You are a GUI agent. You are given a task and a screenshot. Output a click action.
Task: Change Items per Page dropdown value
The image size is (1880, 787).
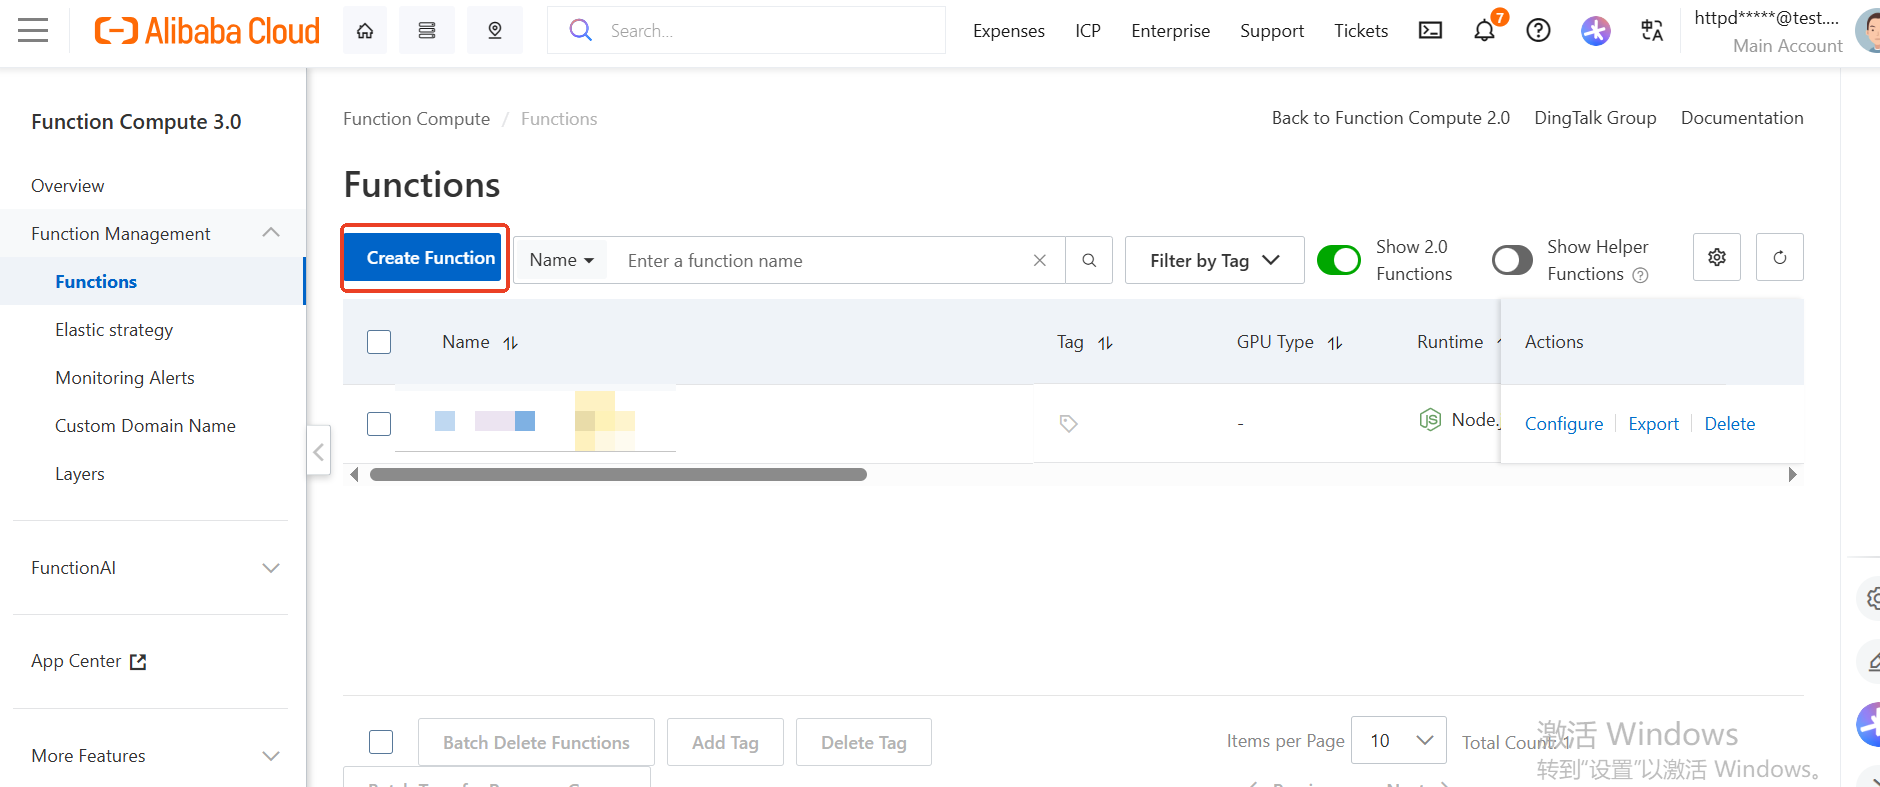(x=1398, y=740)
